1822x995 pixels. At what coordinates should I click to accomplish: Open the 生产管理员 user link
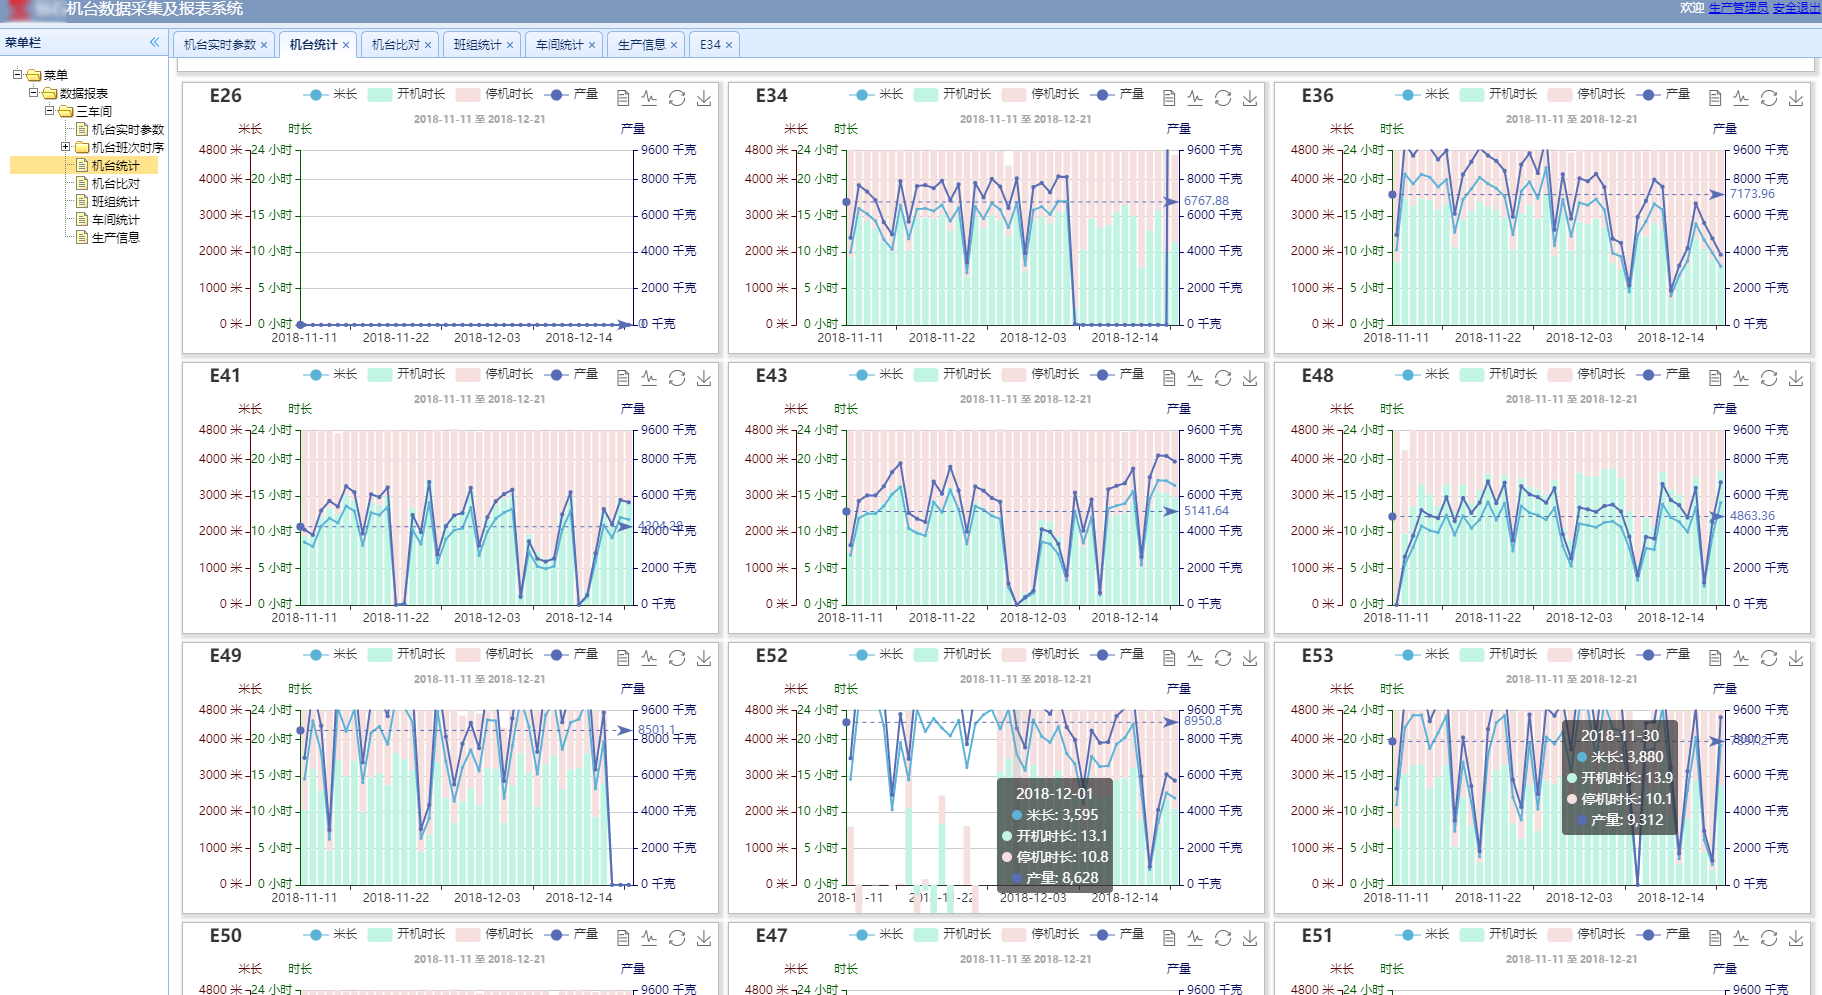click(1738, 8)
